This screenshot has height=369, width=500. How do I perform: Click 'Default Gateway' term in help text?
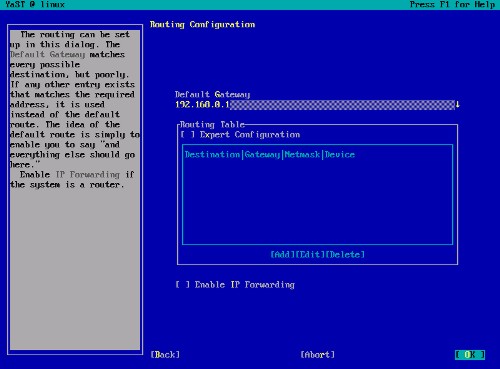(x=47, y=55)
